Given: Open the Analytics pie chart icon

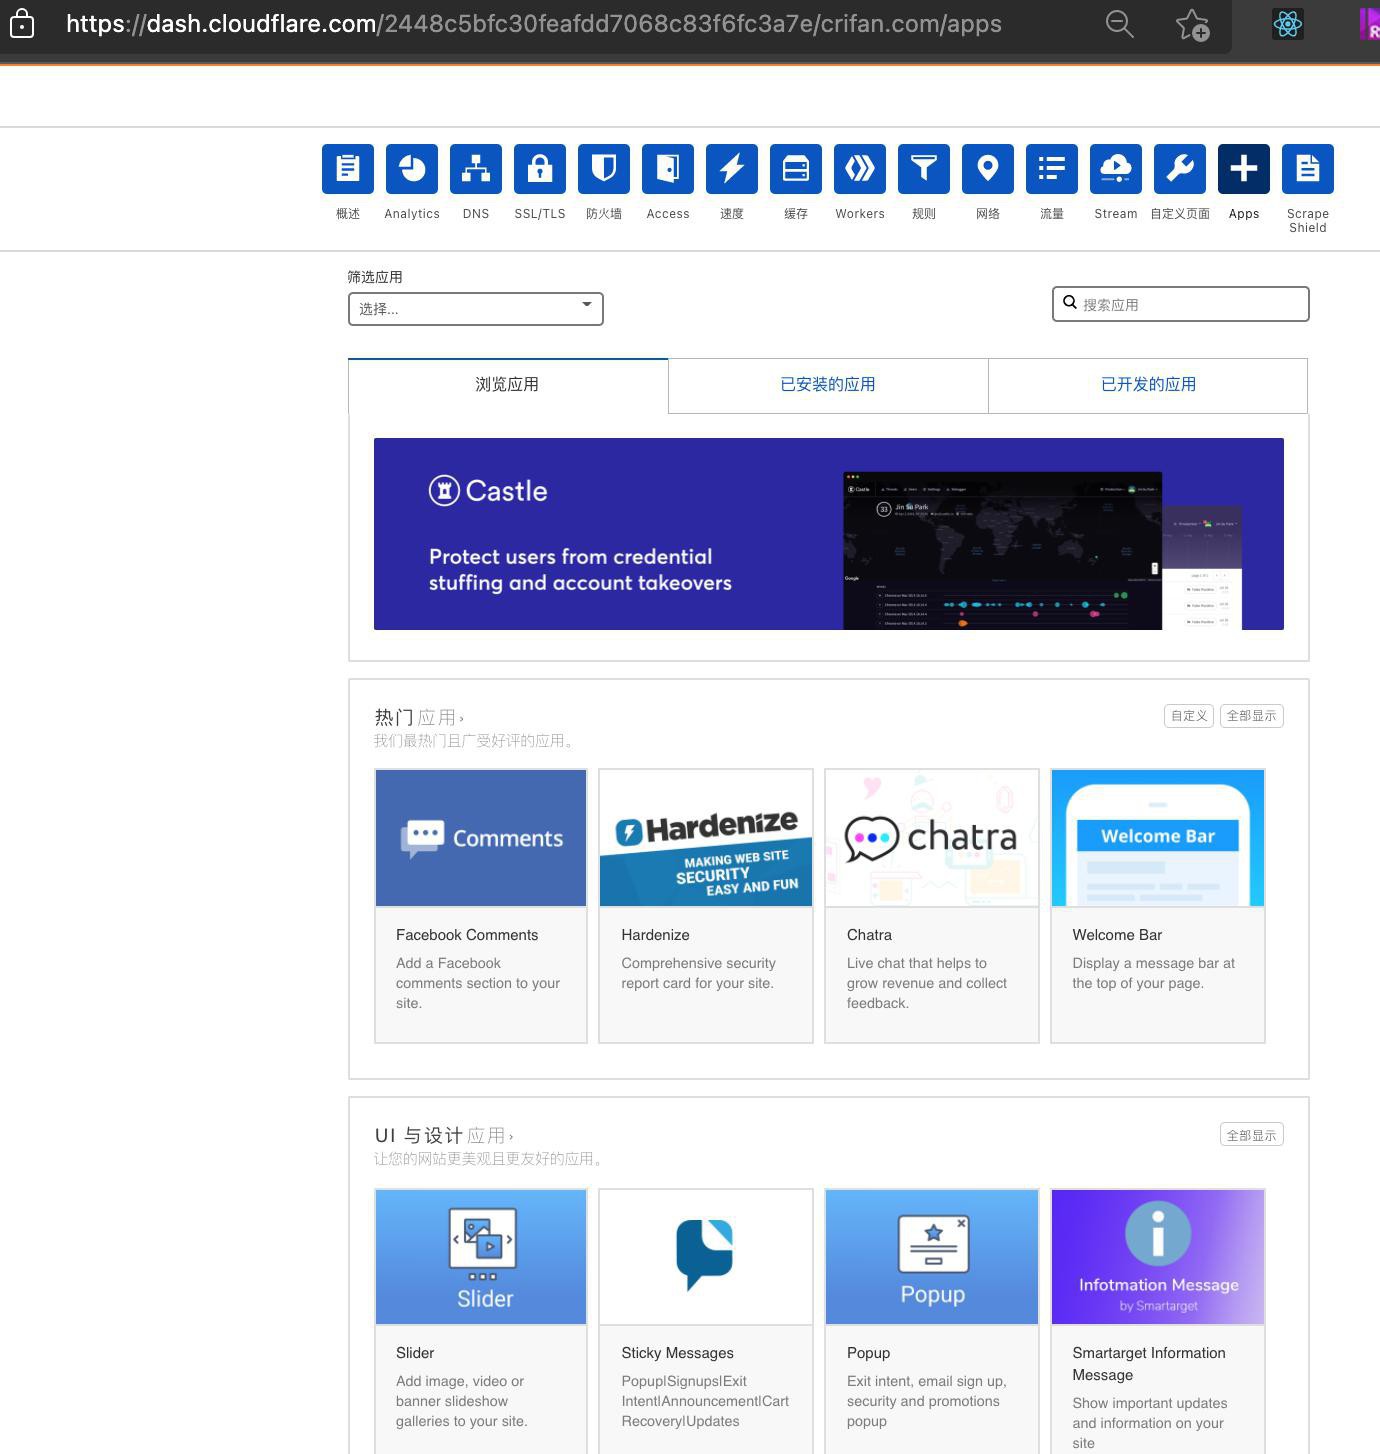Looking at the screenshot, I should (411, 169).
